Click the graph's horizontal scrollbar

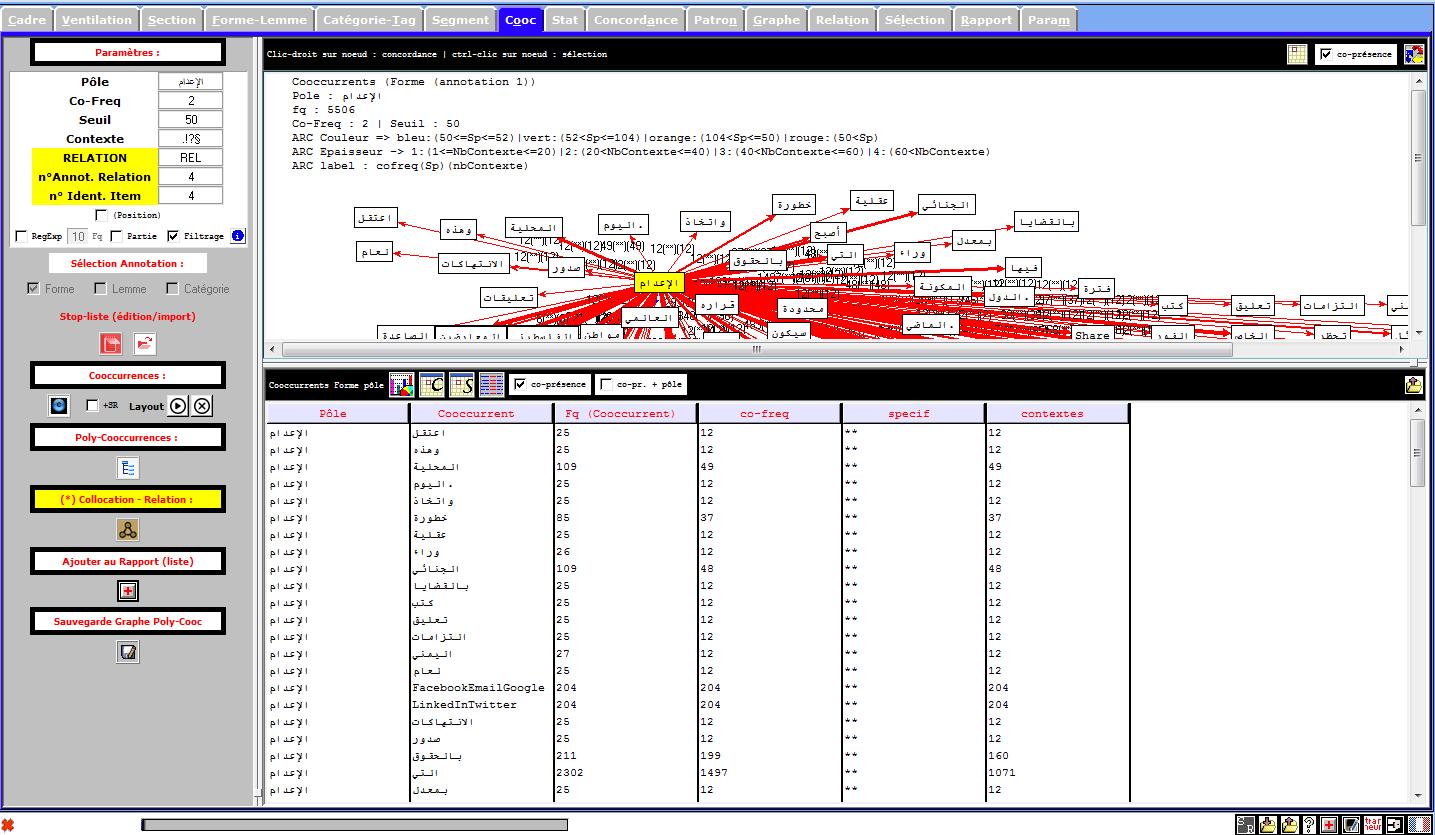click(756, 350)
